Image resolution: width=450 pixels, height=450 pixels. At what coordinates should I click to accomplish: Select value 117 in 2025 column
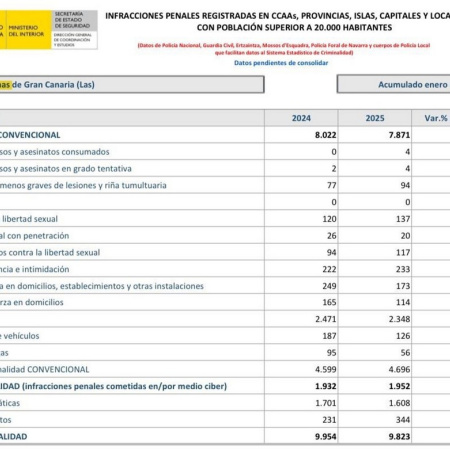pyautogui.click(x=403, y=253)
